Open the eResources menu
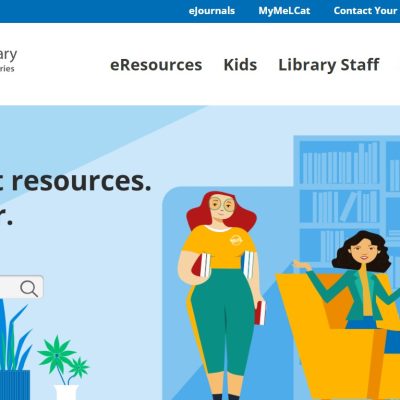The width and height of the screenshot is (400, 400). pos(156,65)
